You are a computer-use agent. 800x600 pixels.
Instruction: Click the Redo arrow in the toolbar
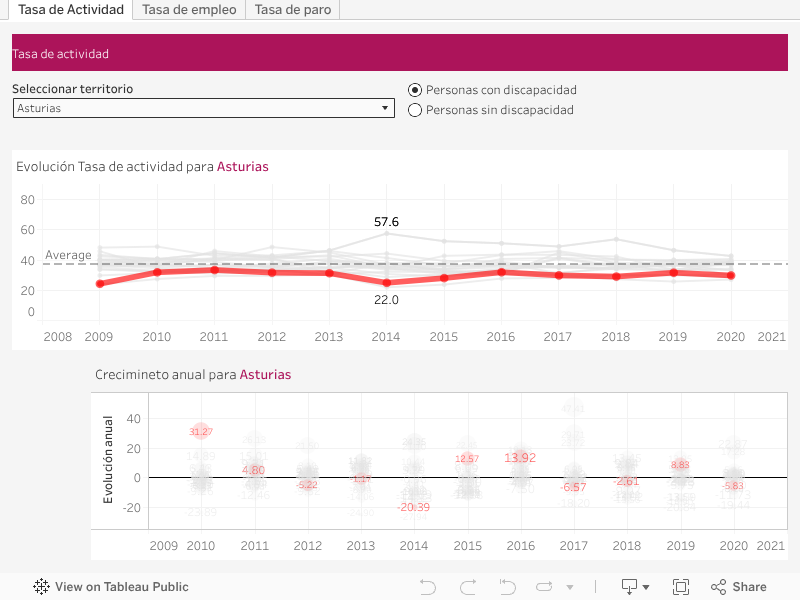click(467, 587)
